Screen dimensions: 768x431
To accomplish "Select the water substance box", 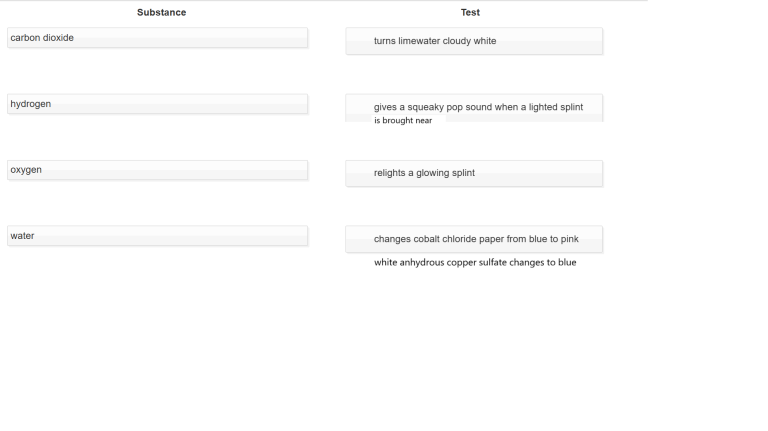I will point(157,236).
